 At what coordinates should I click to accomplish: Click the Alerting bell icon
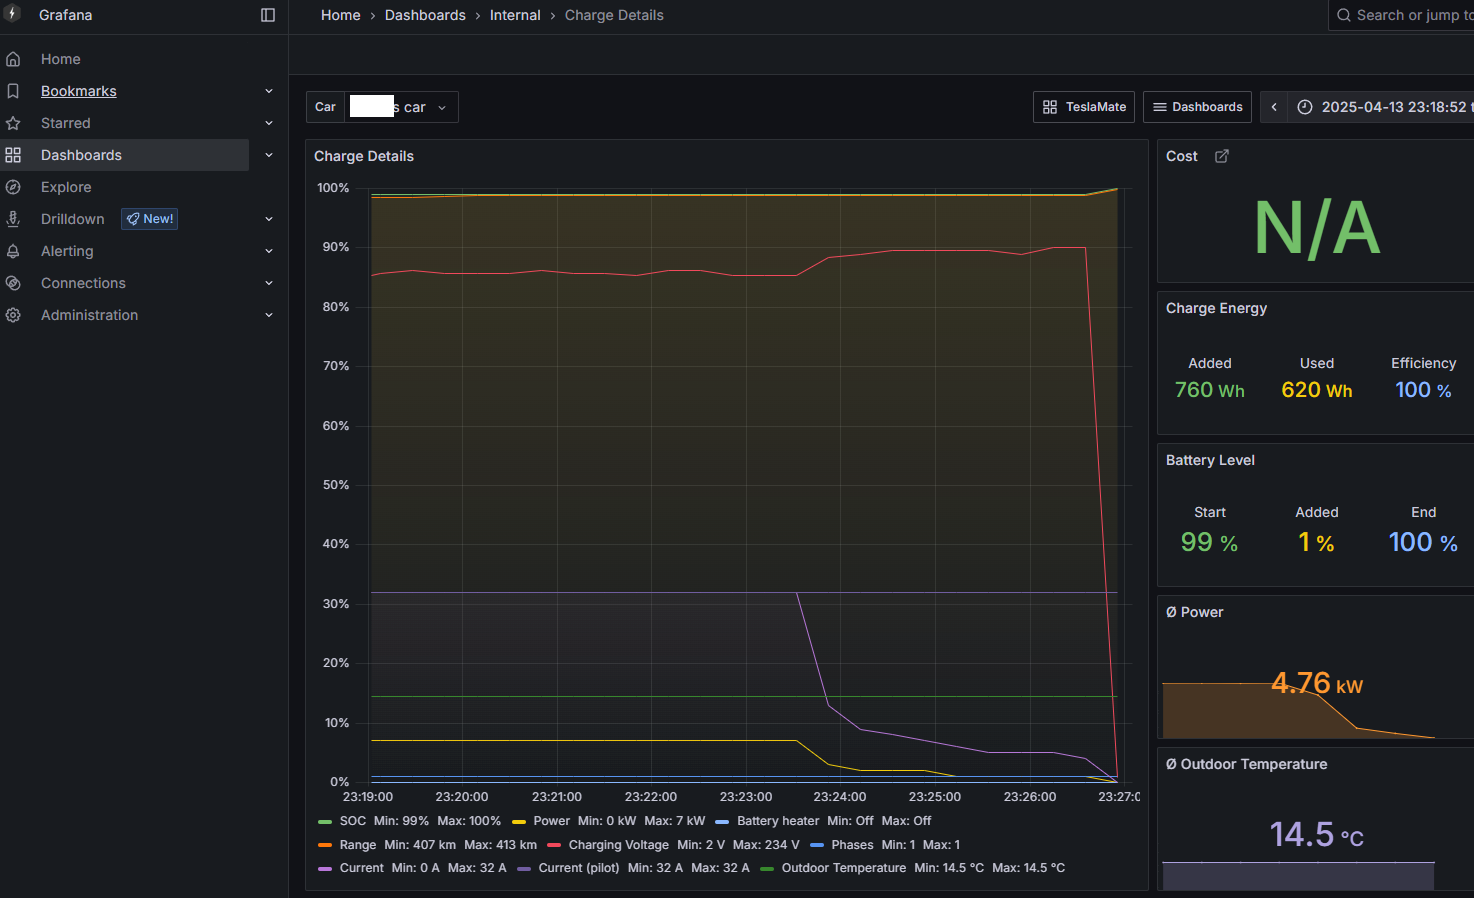(x=13, y=251)
